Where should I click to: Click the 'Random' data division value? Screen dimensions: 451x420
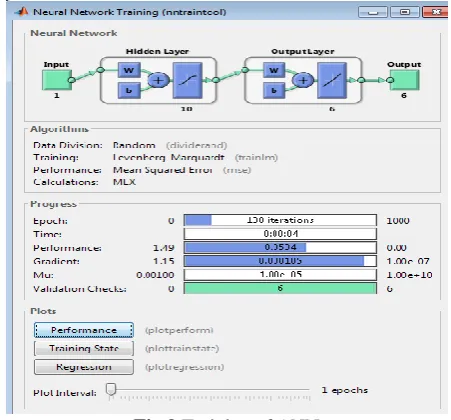click(134, 145)
